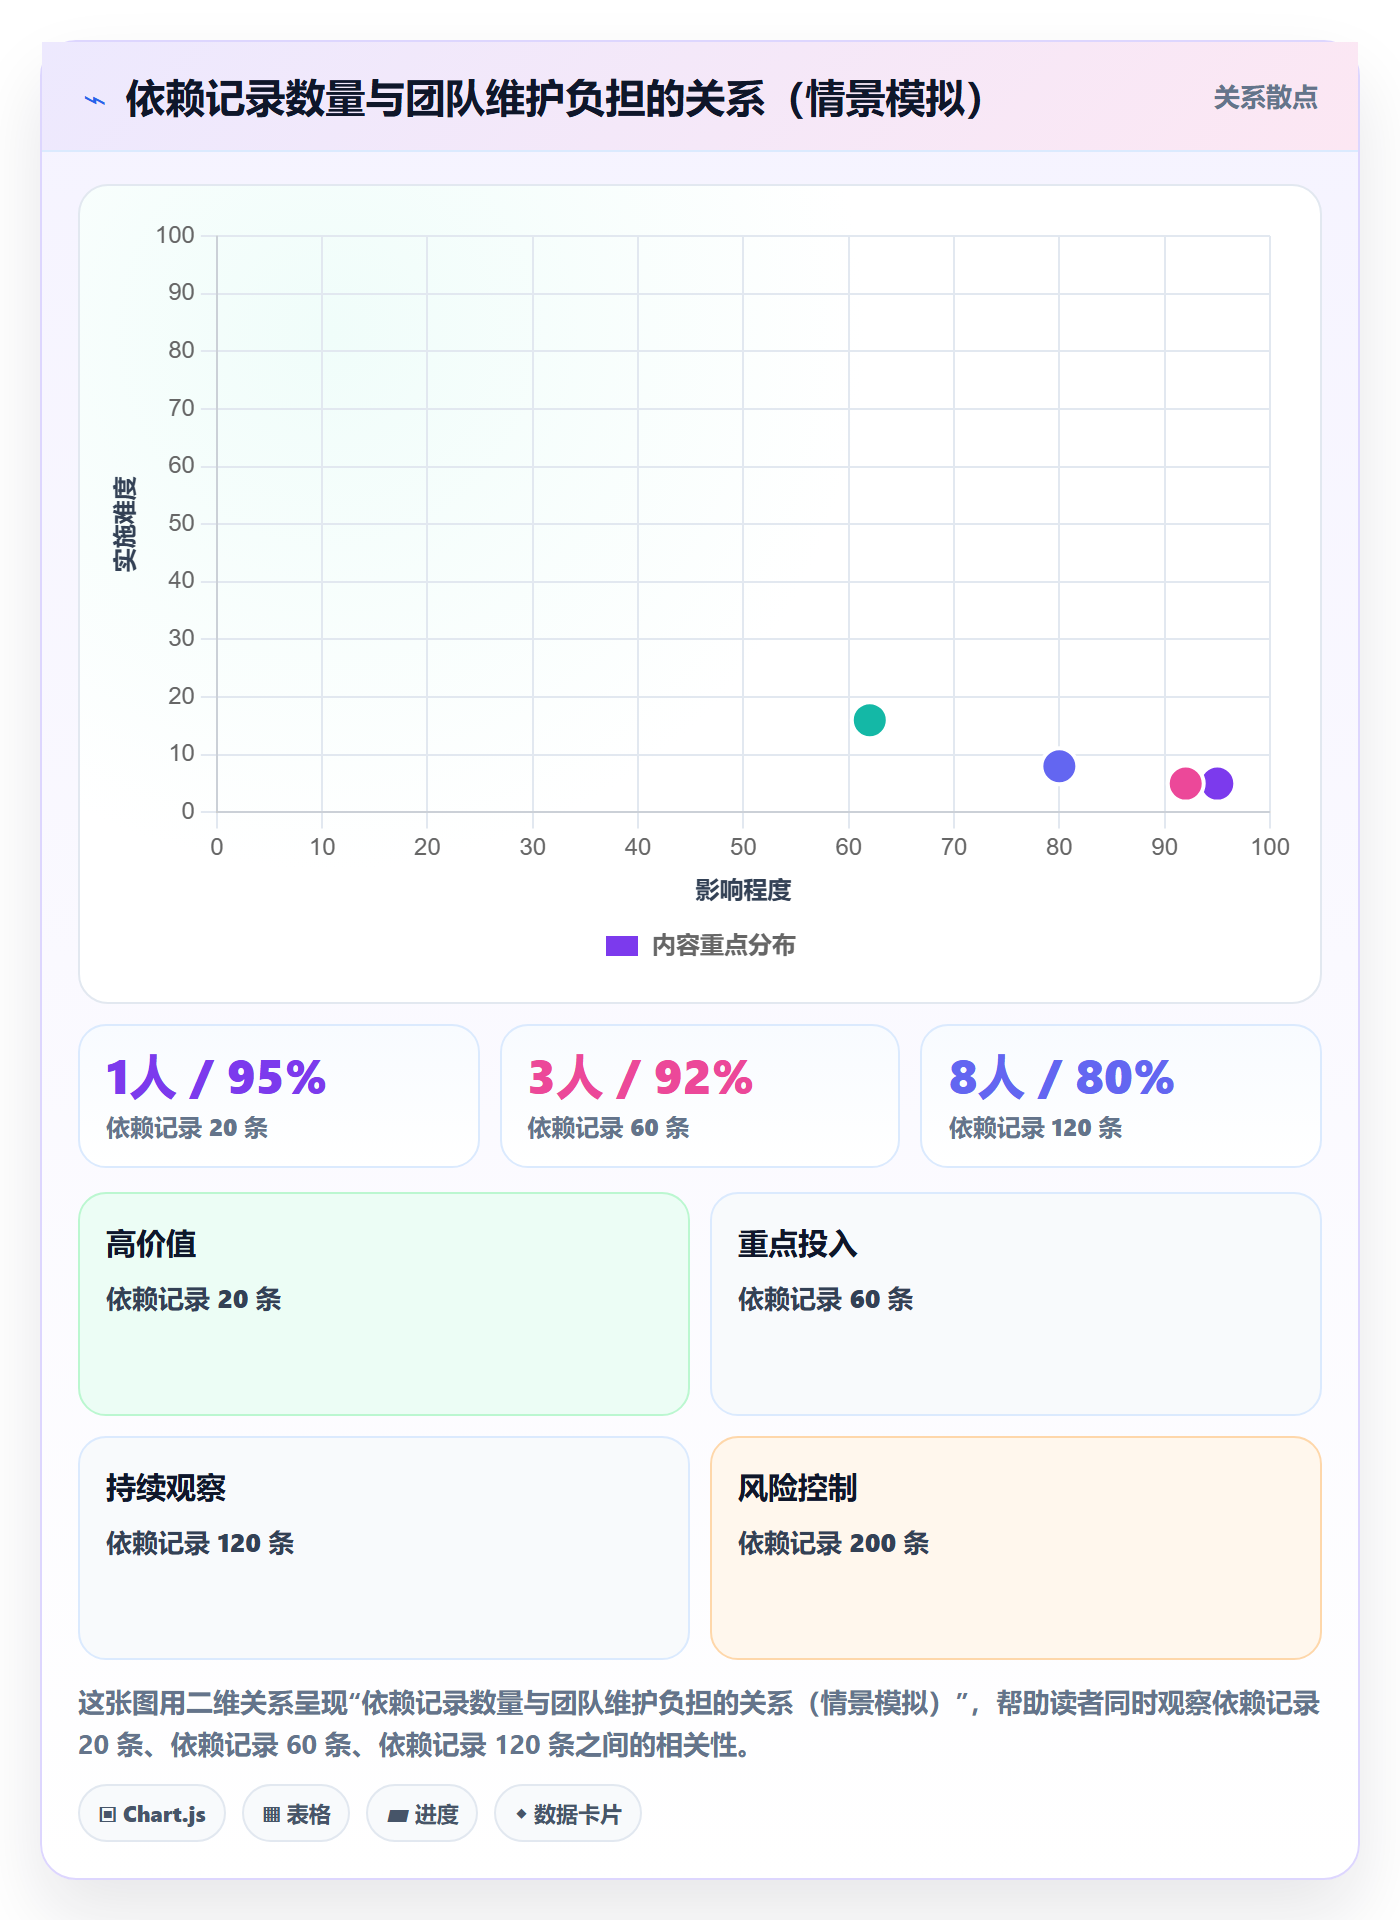Click the 3人 / 92% stat value
This screenshot has height=1920, width=1400.
click(640, 1077)
